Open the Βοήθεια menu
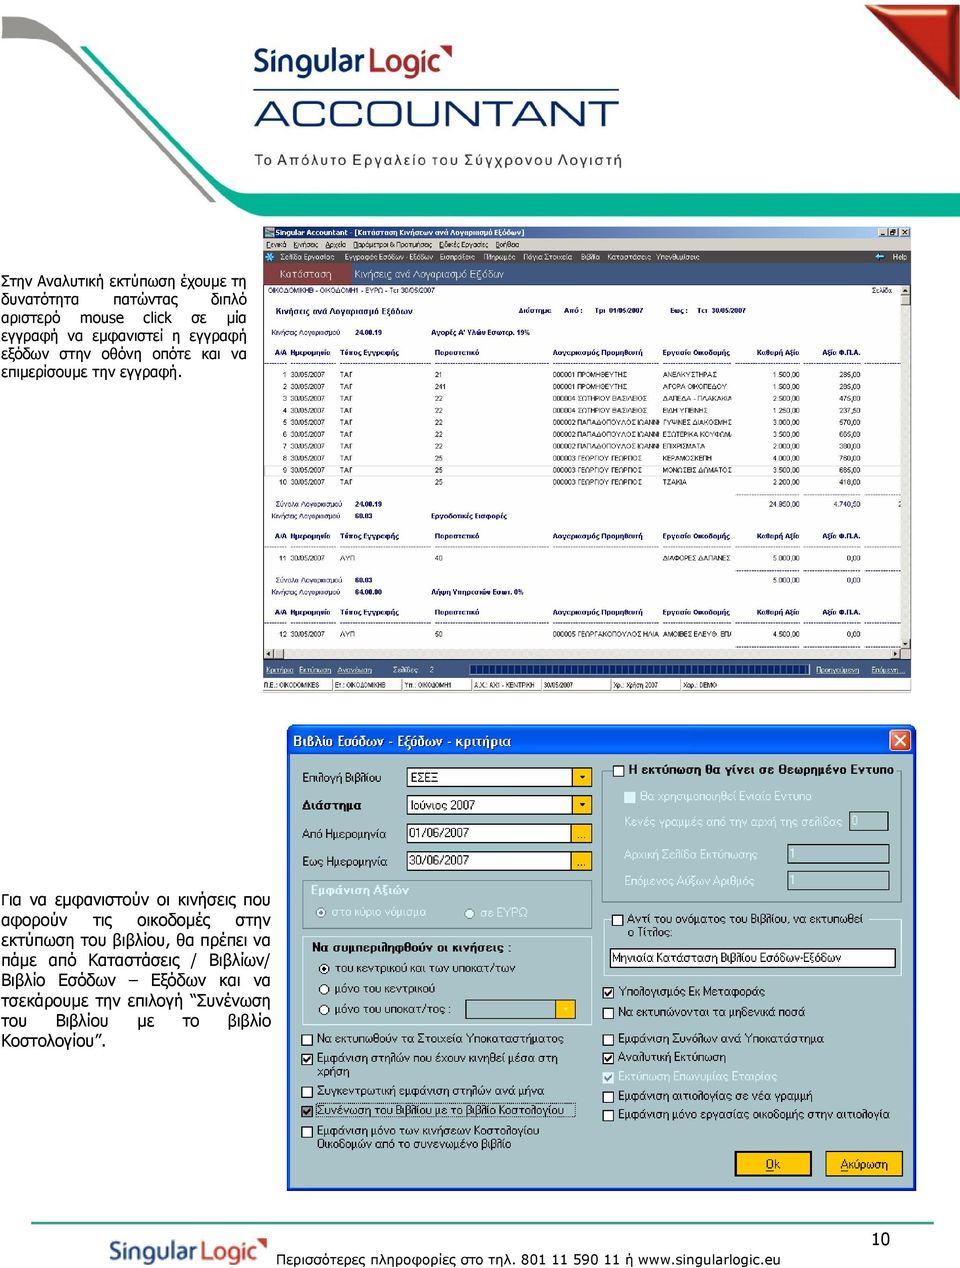The height and width of the screenshot is (1268, 960). point(507,244)
